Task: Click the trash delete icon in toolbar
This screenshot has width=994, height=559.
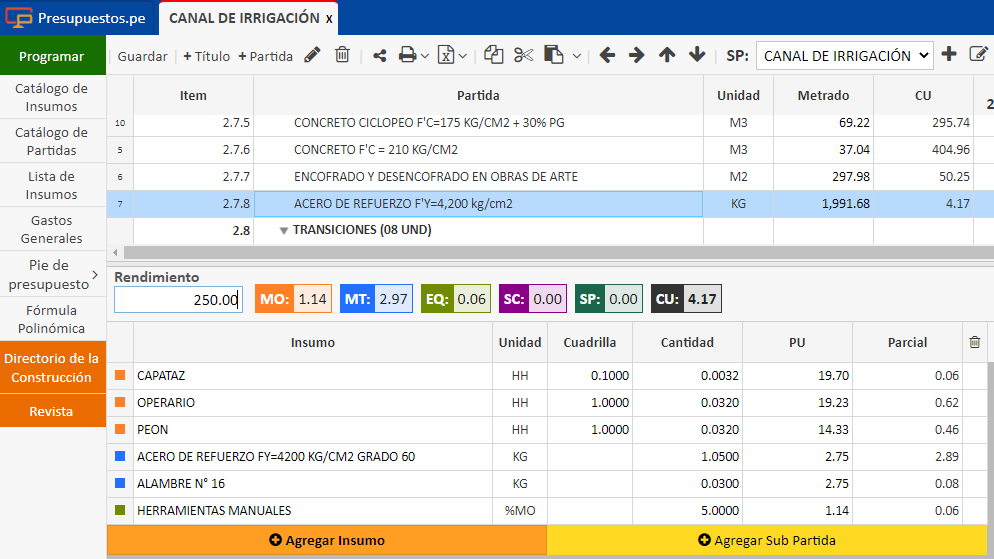Action: click(342, 56)
